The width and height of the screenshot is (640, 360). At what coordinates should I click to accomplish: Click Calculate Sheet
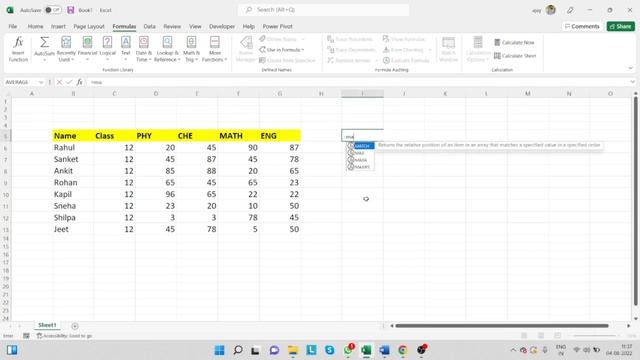click(x=515, y=56)
